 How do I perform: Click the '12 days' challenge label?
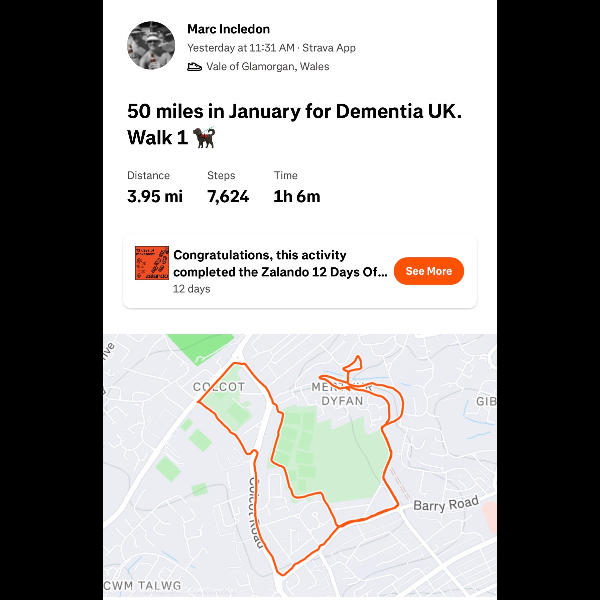tap(192, 289)
